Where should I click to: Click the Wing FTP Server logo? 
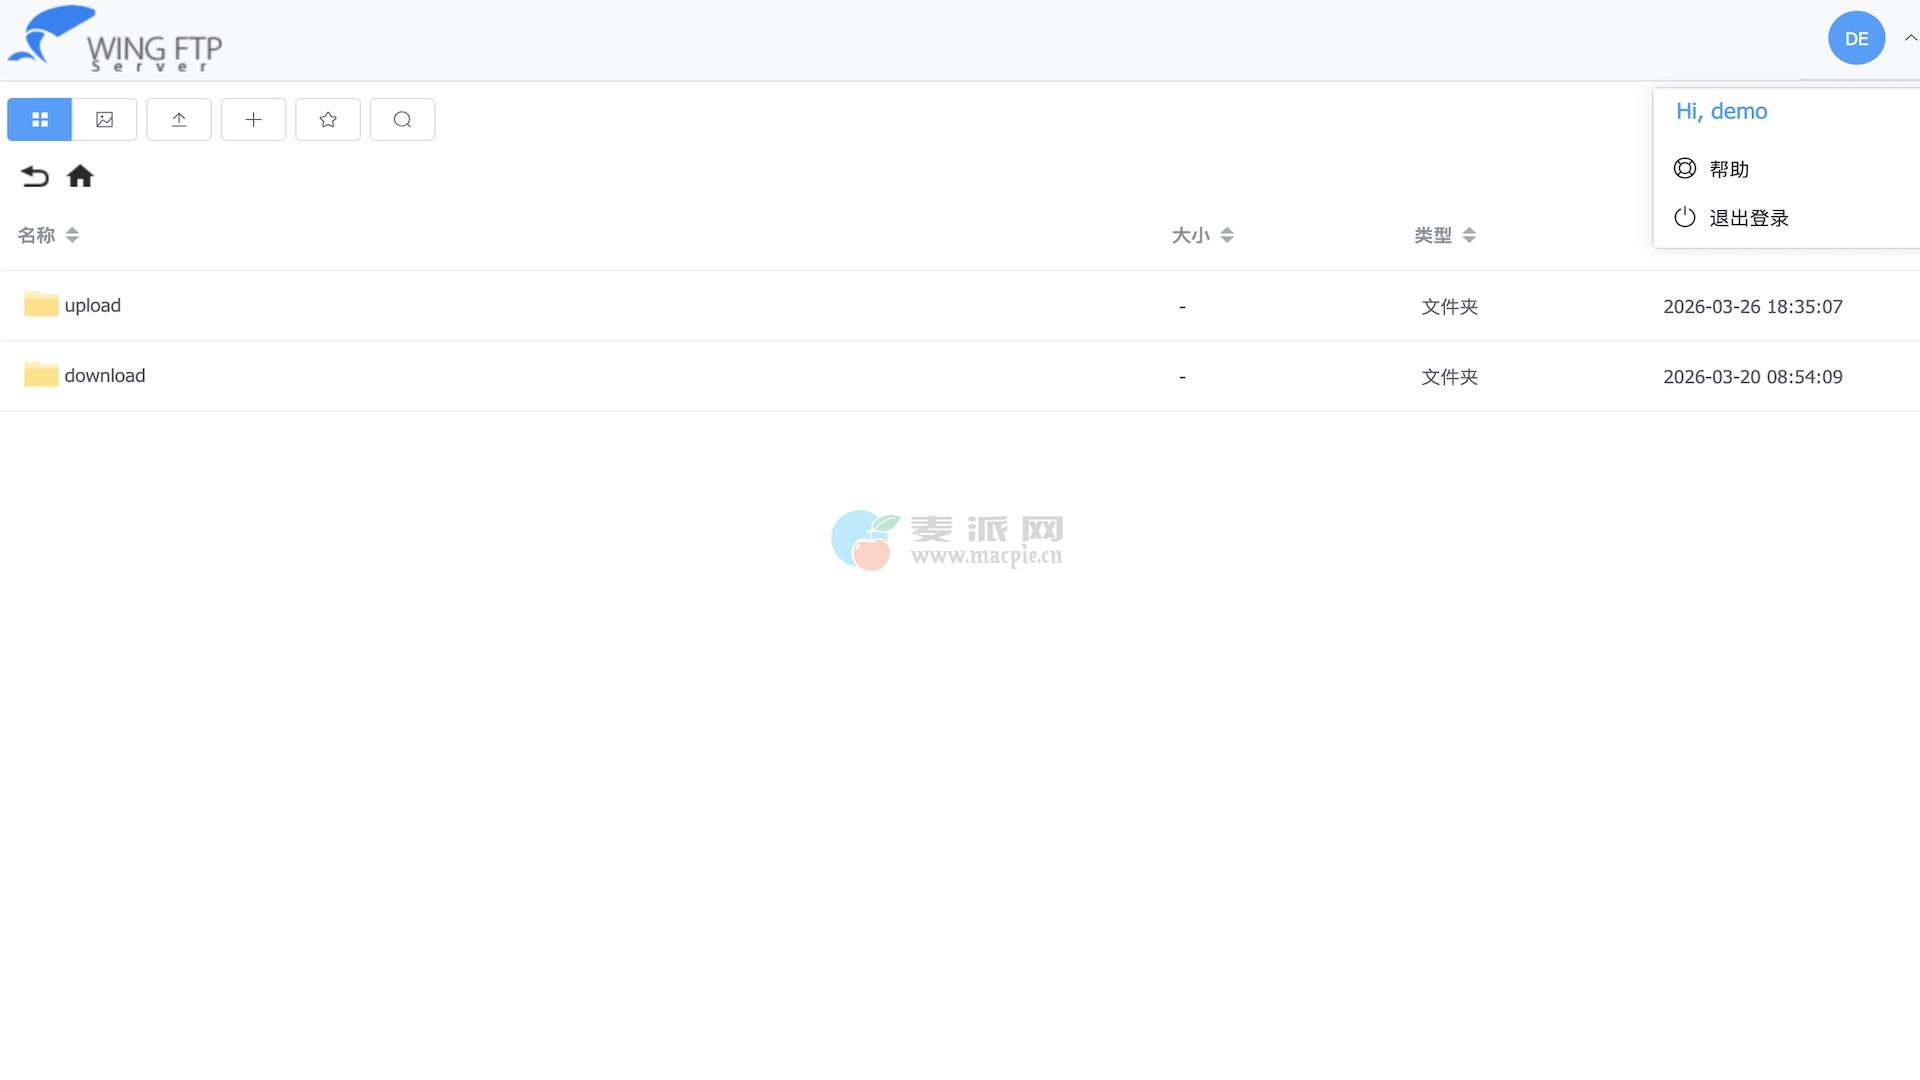115,40
